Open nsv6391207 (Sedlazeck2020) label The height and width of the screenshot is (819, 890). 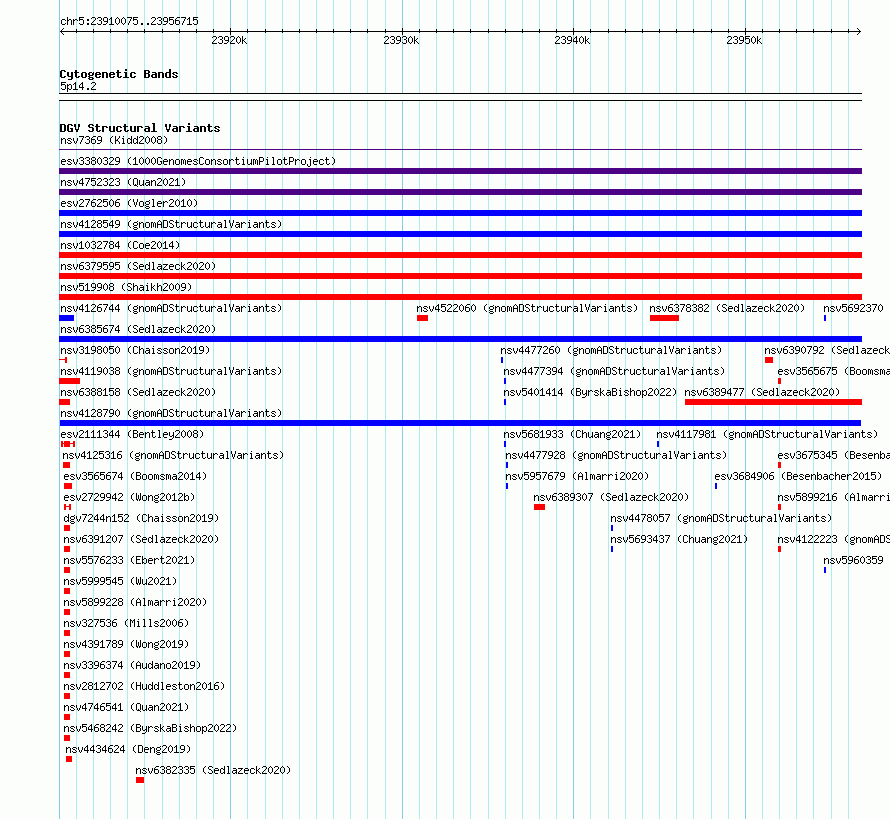(x=141, y=539)
